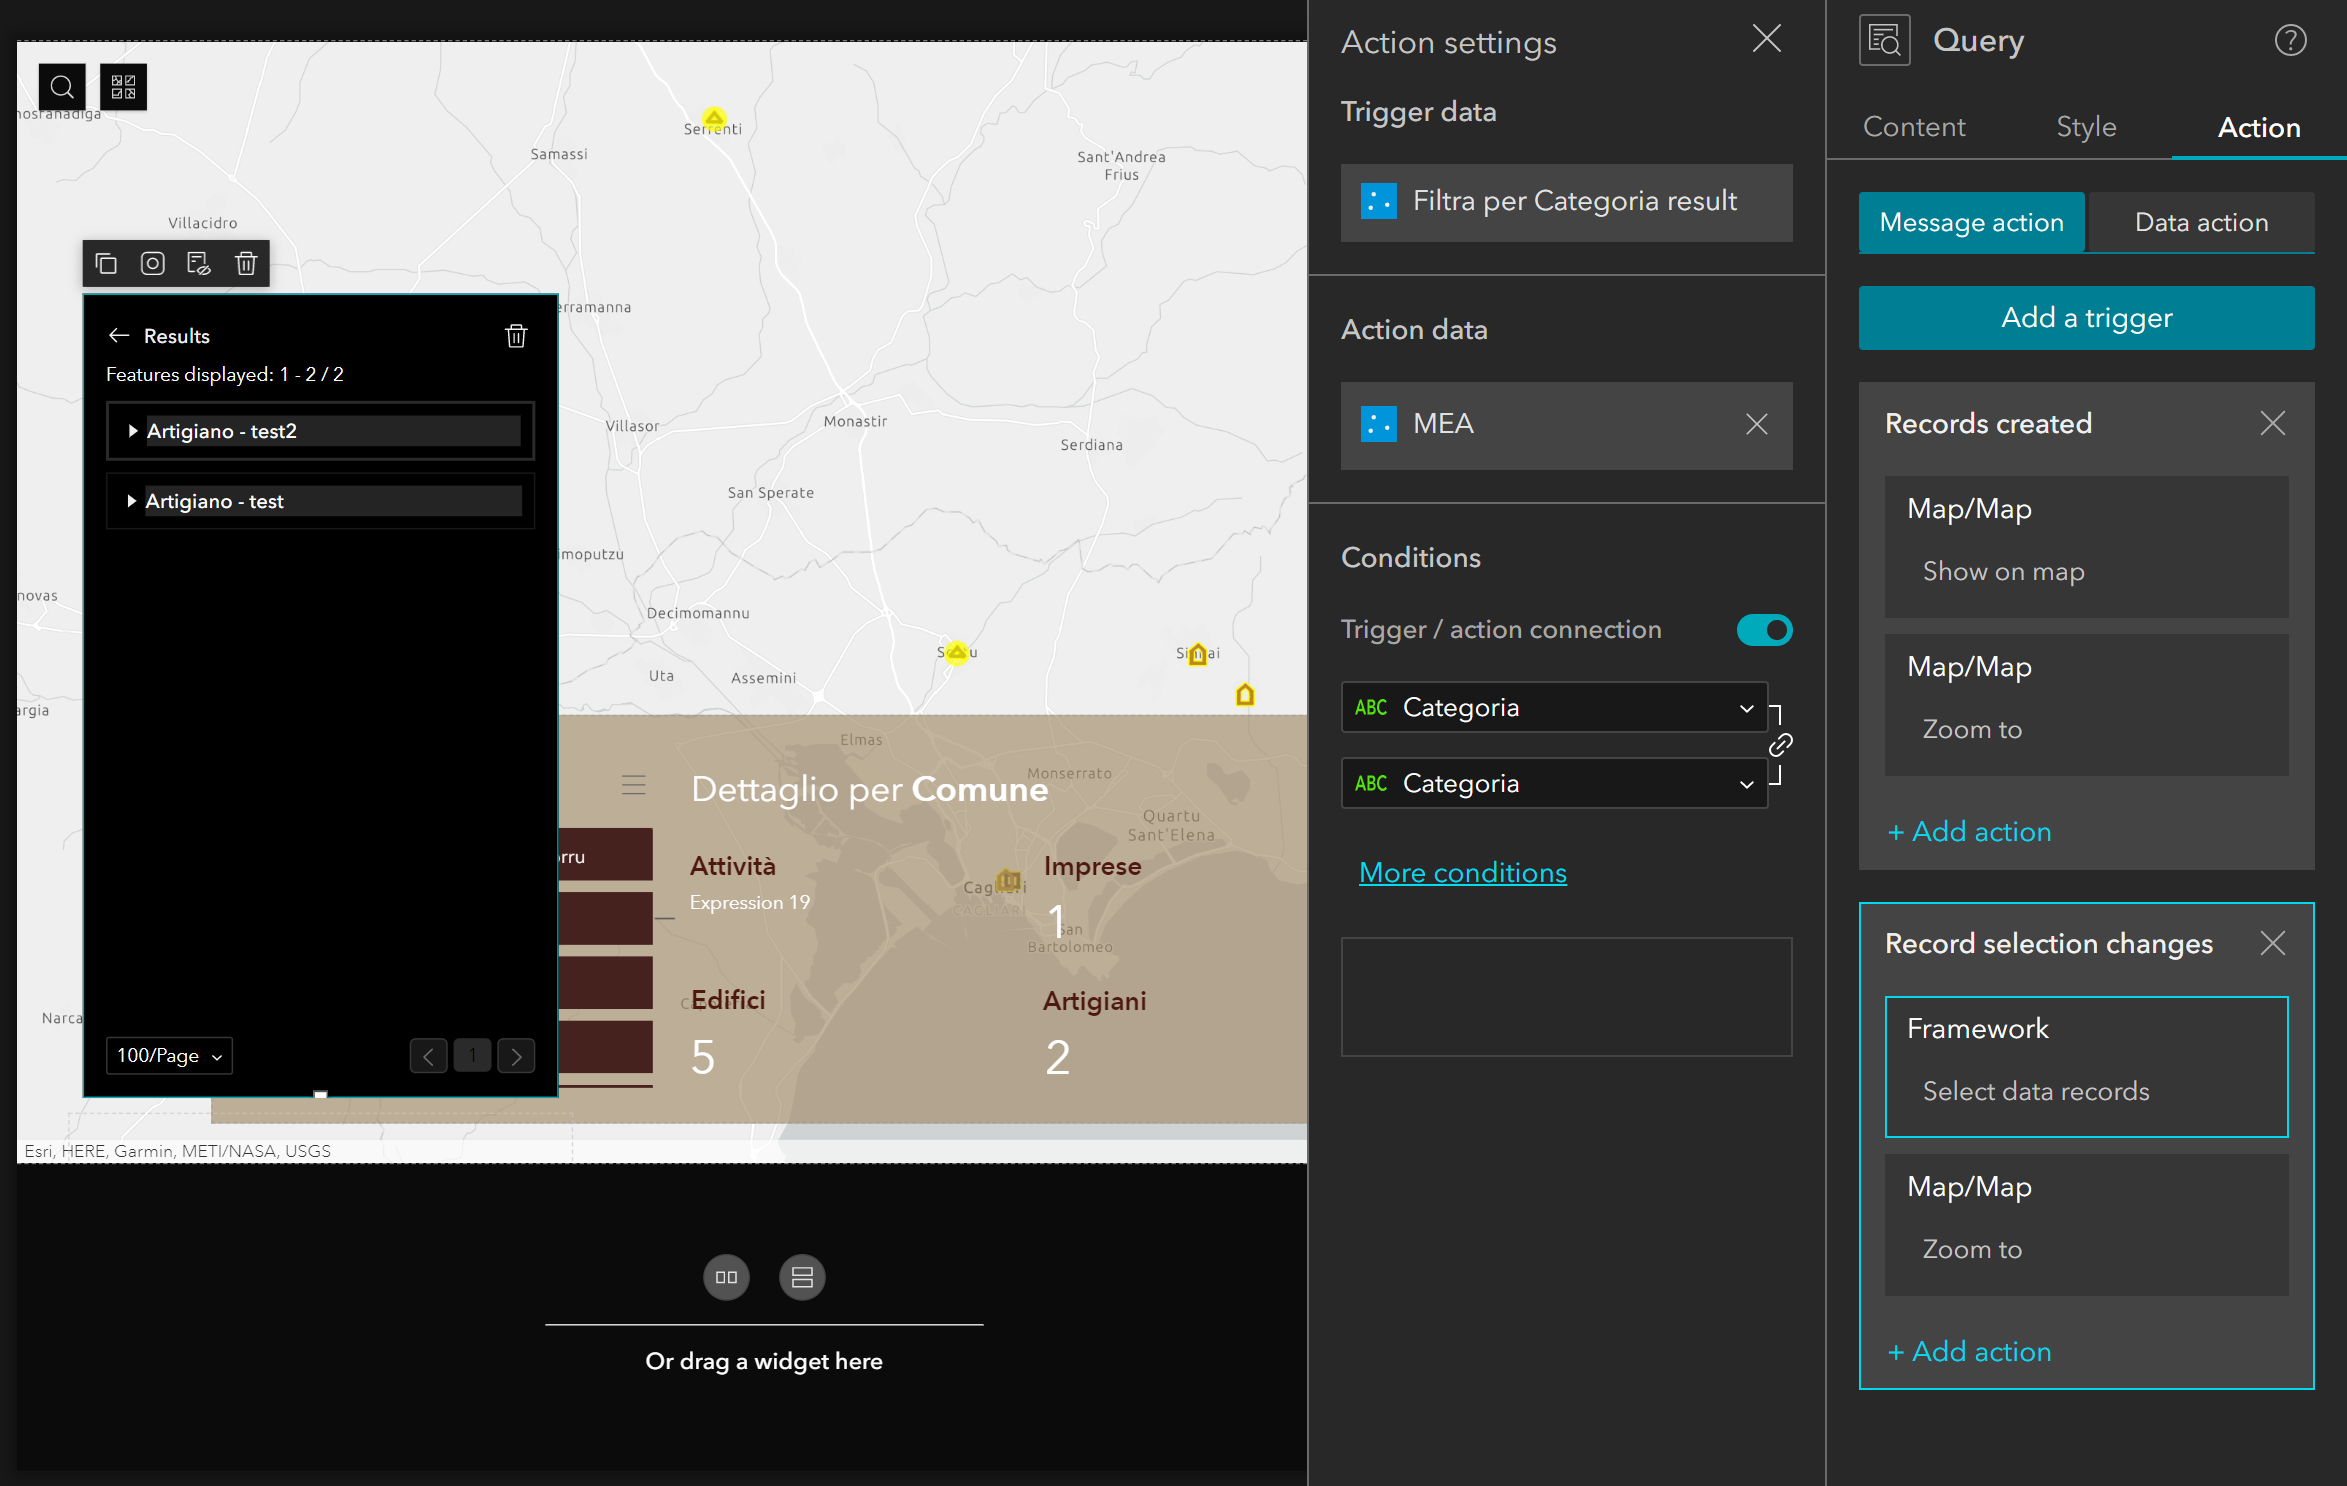The height and width of the screenshot is (1486, 2347).
Task: Expand the Artigiano - test2 result
Action: click(132, 431)
